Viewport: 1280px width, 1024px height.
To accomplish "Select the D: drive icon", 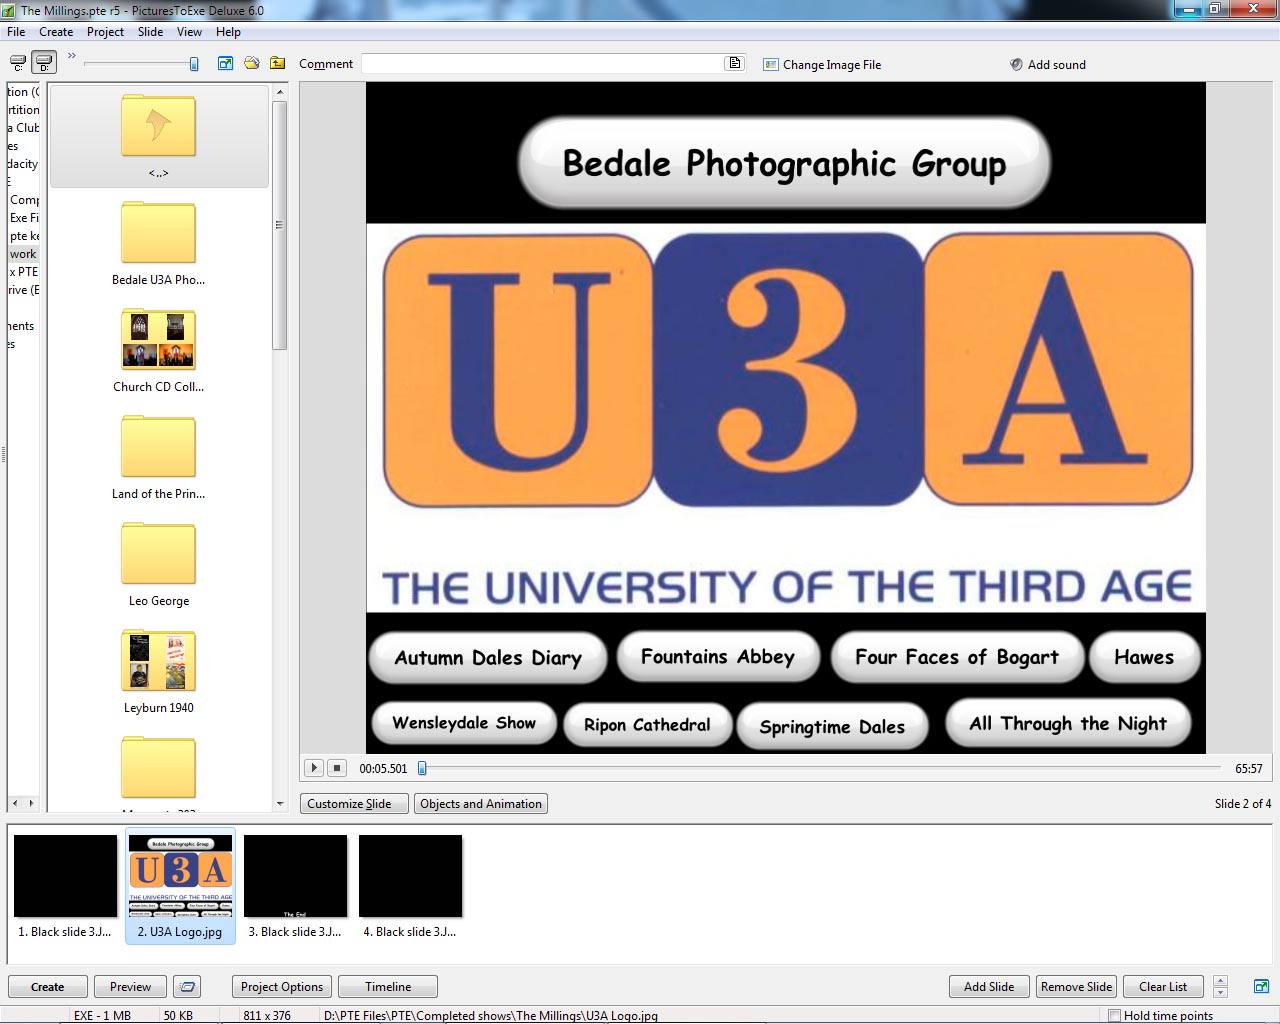I will point(44,63).
